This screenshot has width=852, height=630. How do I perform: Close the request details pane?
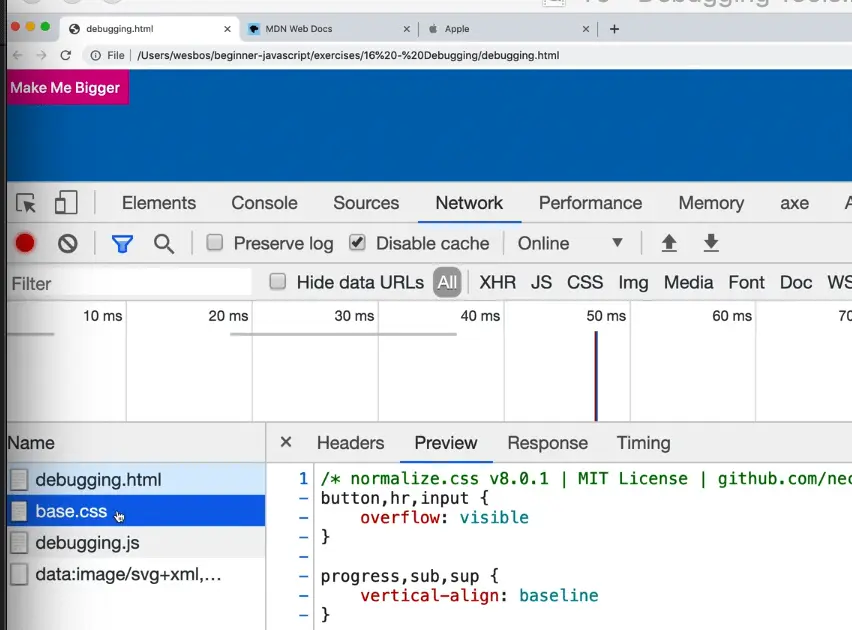coord(286,442)
